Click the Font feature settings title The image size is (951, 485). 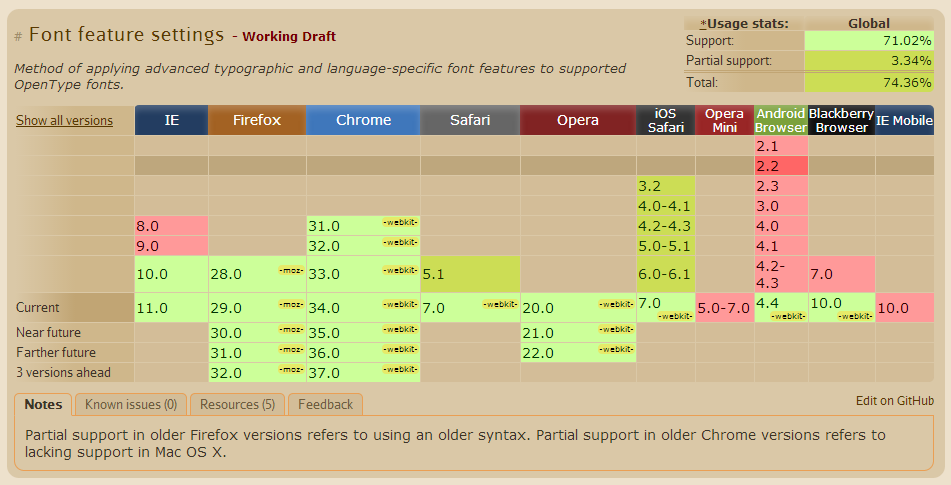126,35
